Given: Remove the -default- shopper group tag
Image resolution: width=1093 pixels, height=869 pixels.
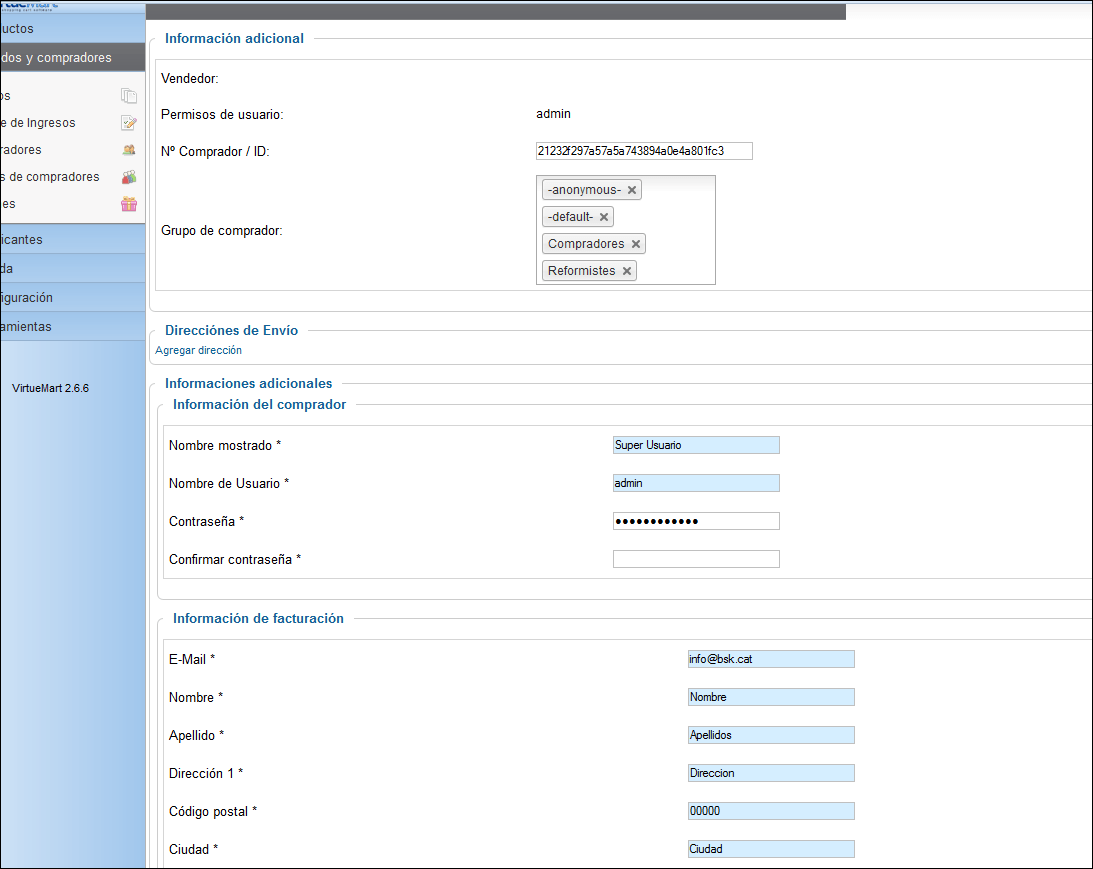Looking at the screenshot, I should 604,217.
